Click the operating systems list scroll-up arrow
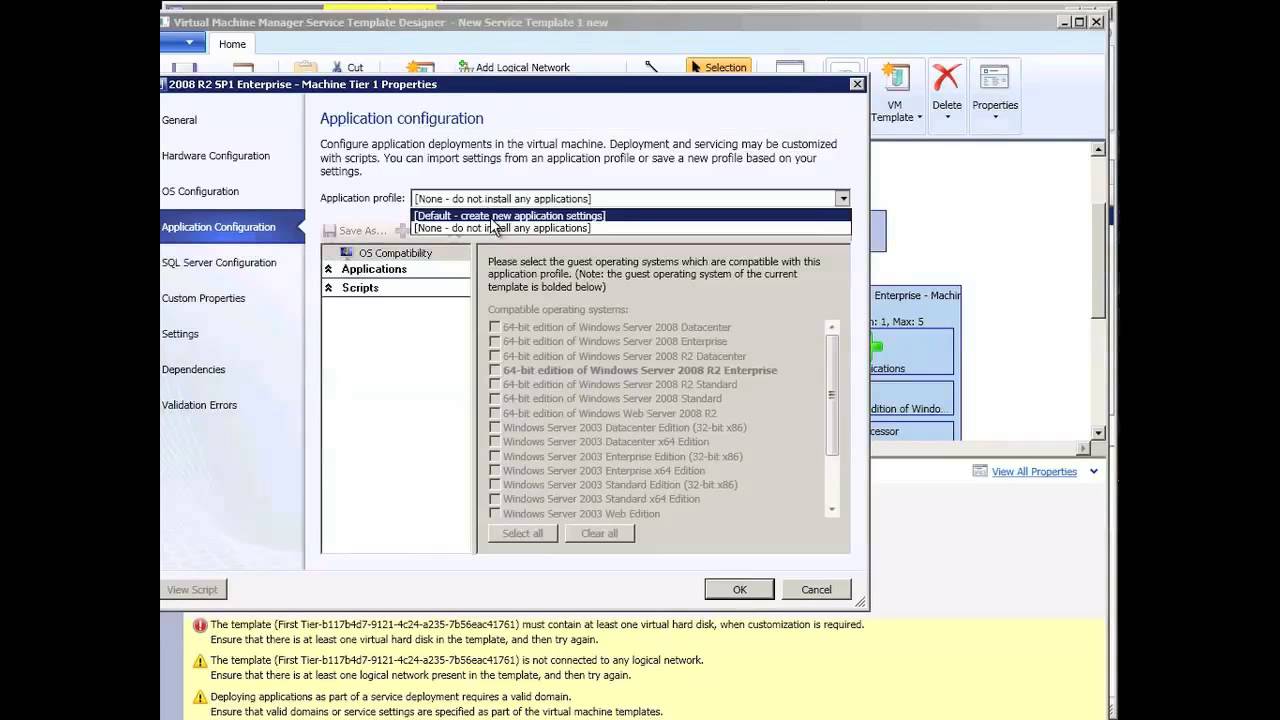Screen dimensions: 1280x720 (831, 327)
